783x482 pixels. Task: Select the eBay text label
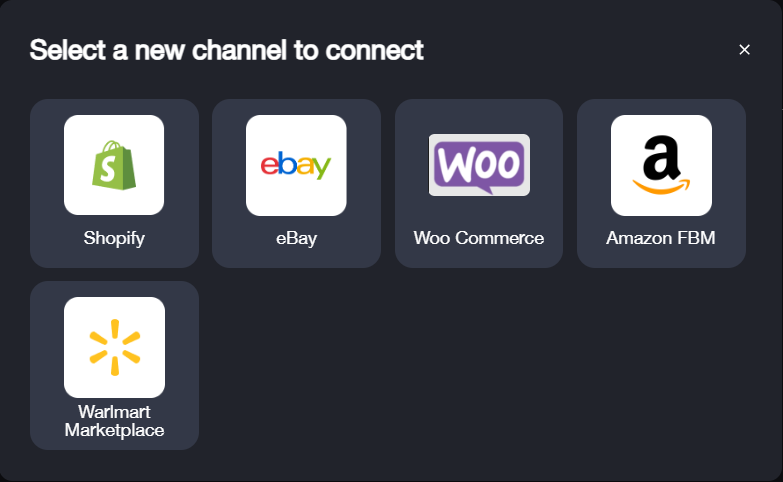click(x=296, y=238)
